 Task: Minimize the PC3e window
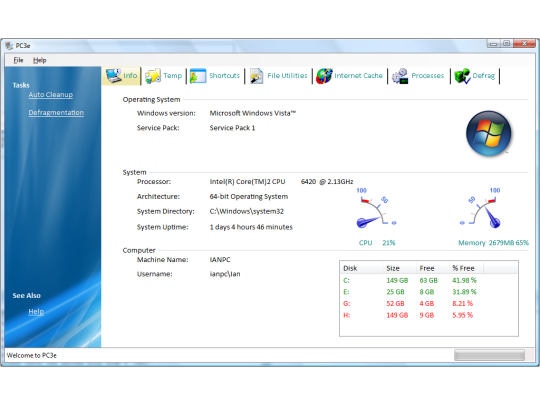click(494, 43)
